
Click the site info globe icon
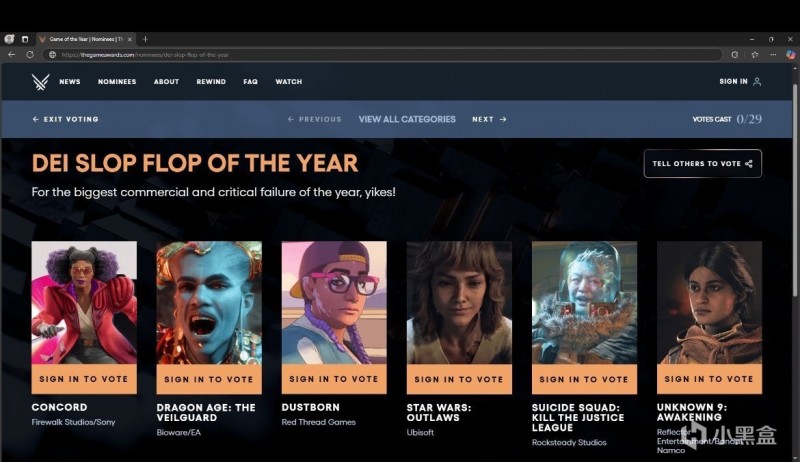(52, 55)
